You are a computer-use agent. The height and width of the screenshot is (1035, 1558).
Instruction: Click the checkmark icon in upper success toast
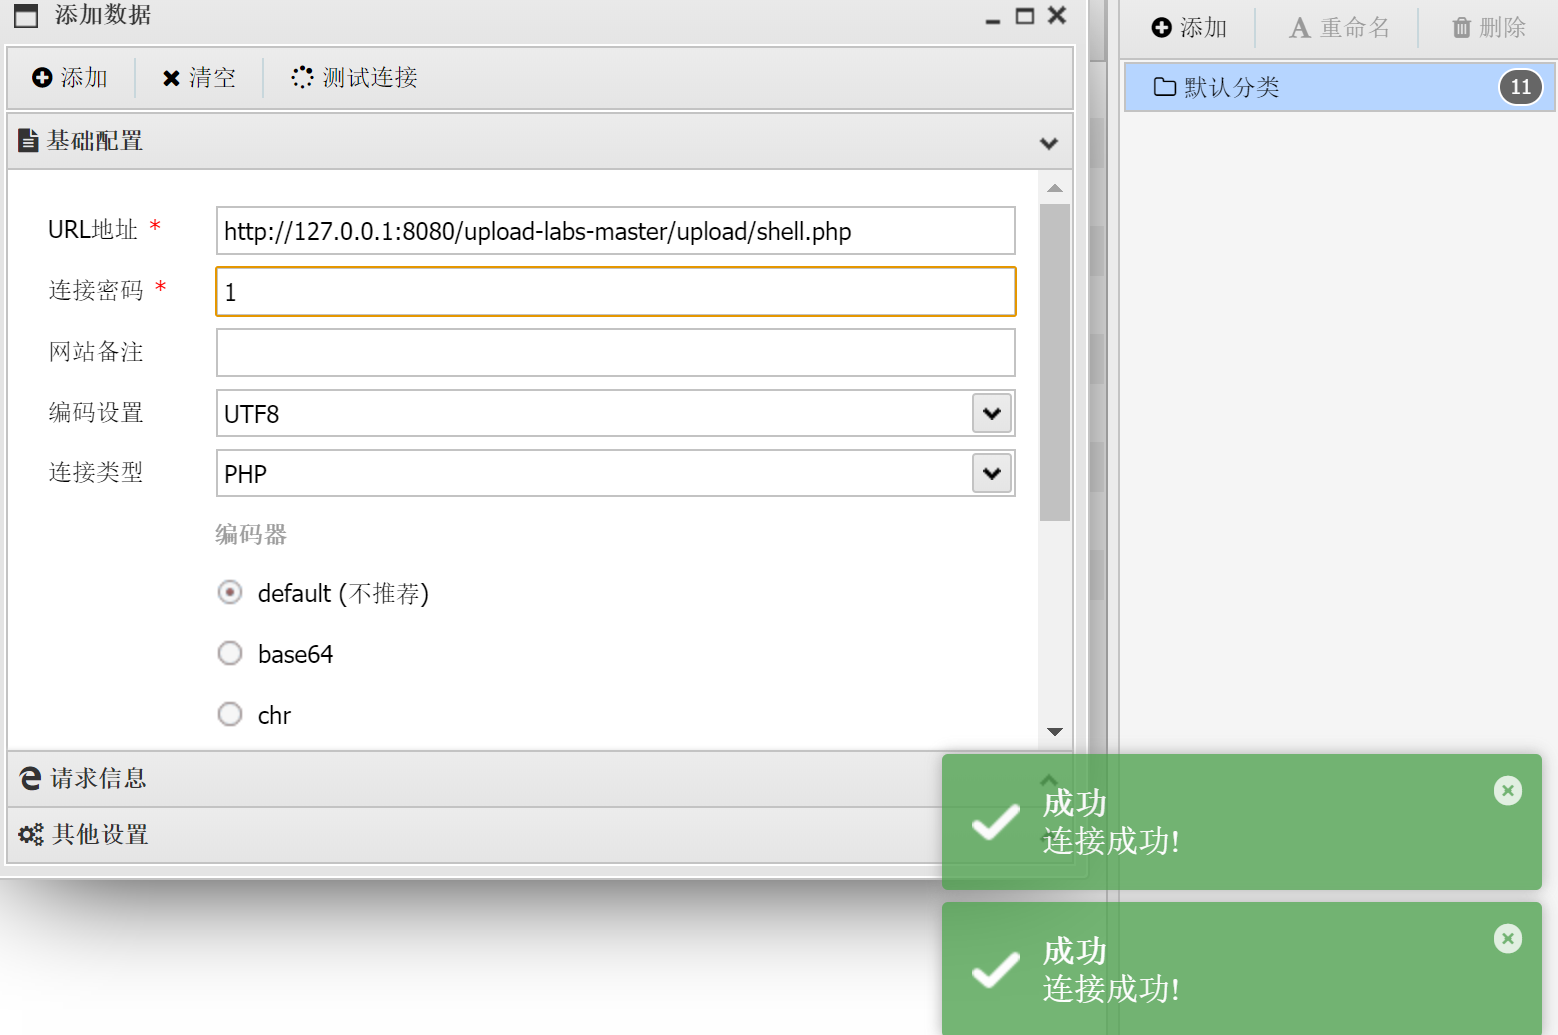(996, 823)
